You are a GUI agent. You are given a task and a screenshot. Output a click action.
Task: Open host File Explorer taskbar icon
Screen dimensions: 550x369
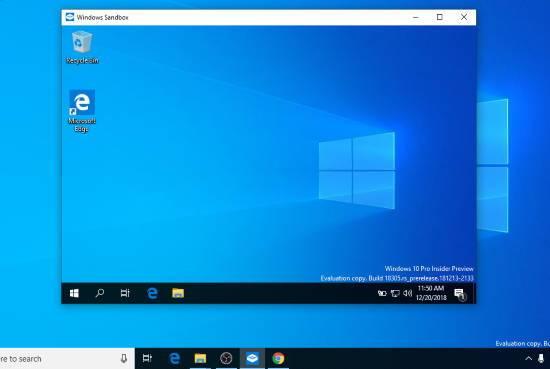200,358
